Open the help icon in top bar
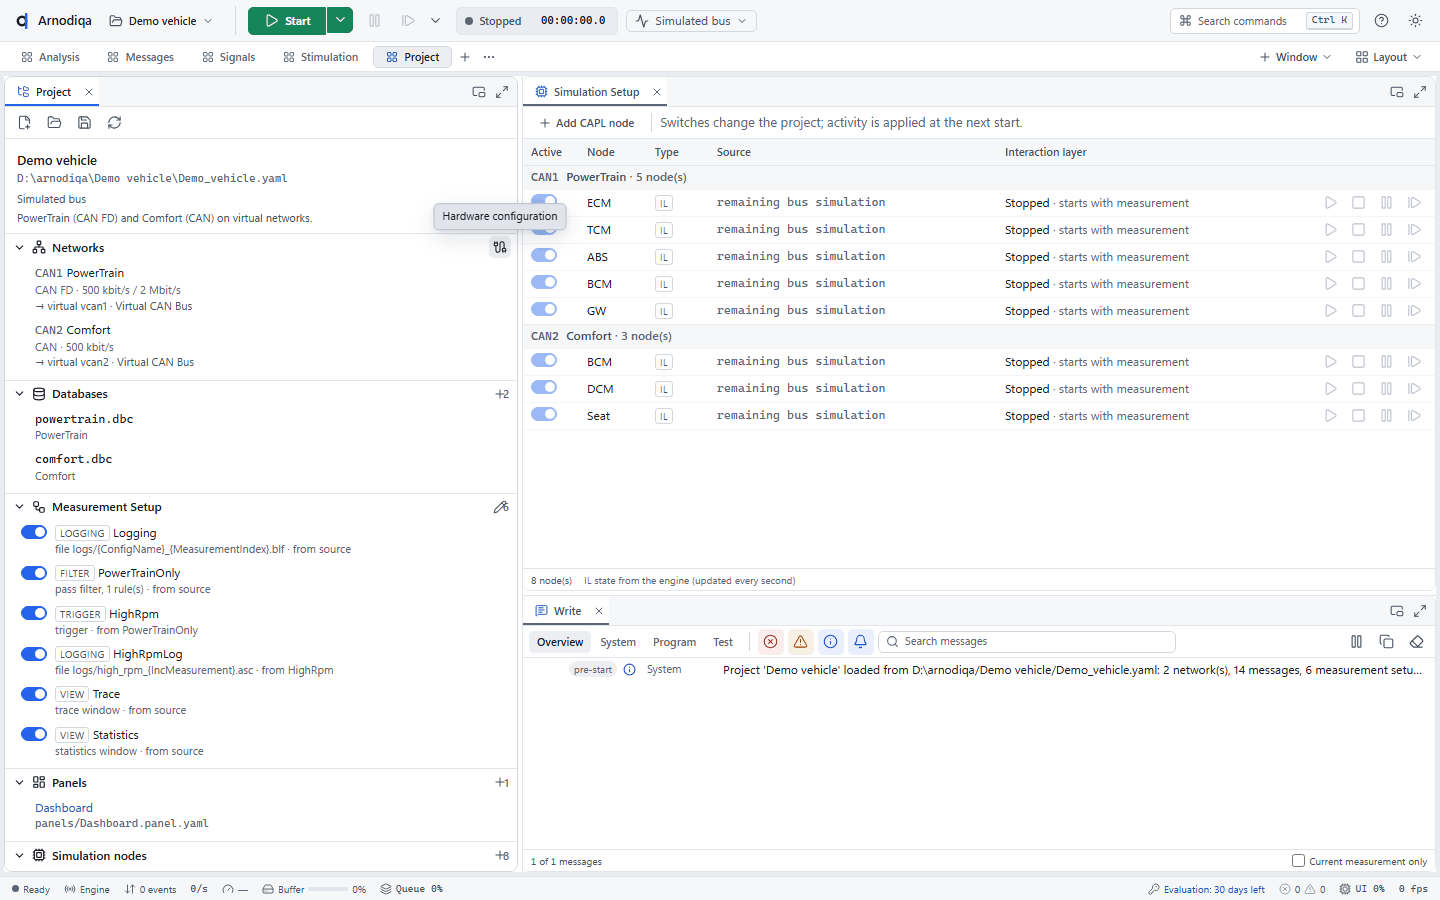This screenshot has height=900, width=1440. (x=1382, y=21)
